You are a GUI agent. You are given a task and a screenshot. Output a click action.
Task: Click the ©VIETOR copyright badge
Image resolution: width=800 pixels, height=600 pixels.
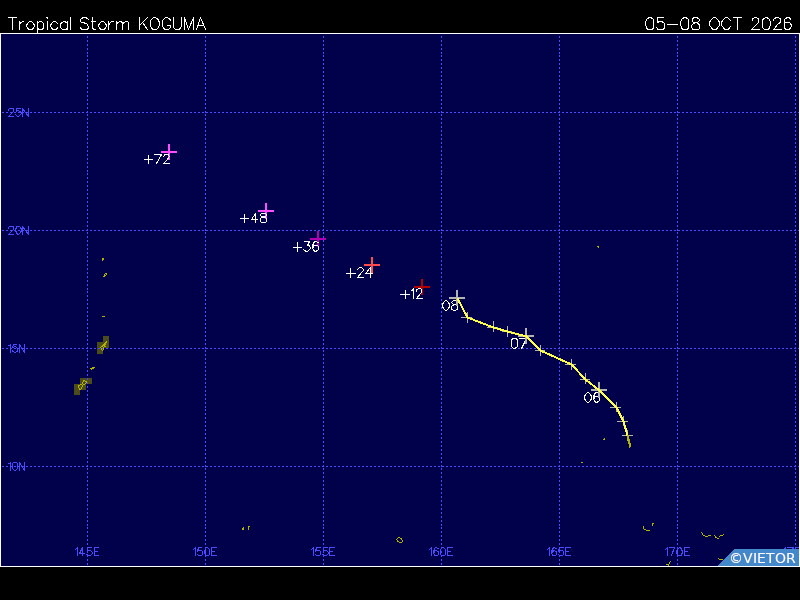coord(759,558)
